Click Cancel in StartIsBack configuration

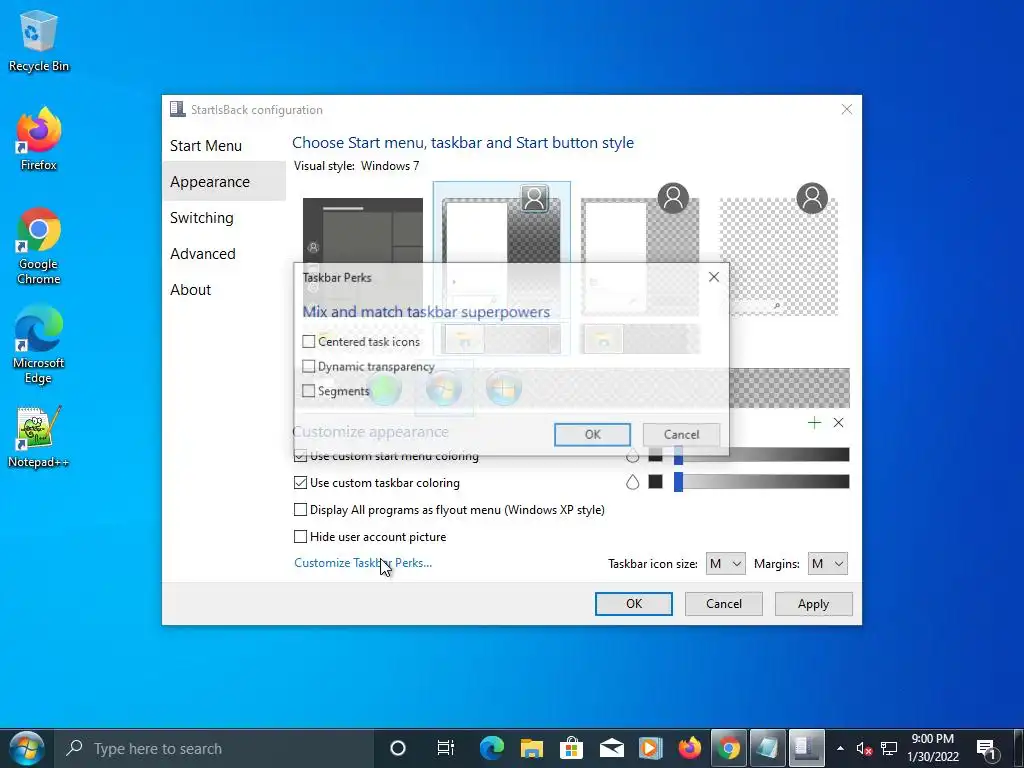(724, 603)
